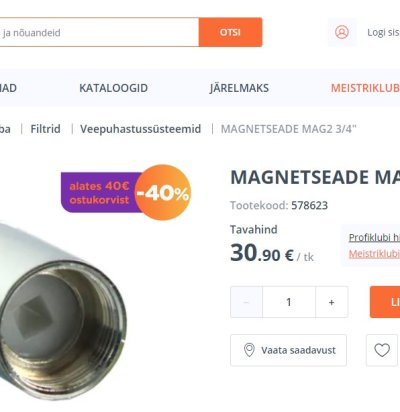Open the JÄRELMAKS menu item

pyautogui.click(x=239, y=88)
